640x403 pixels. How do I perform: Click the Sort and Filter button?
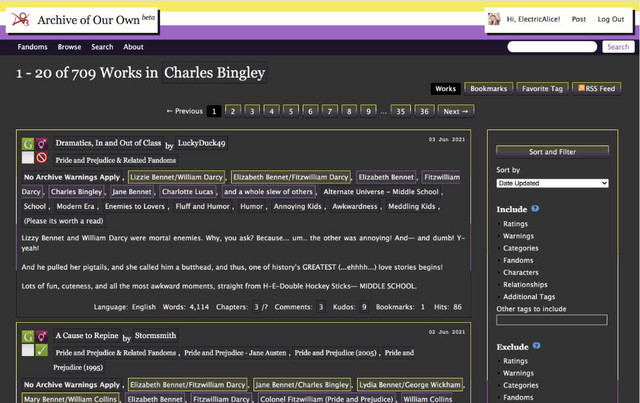coord(552,152)
